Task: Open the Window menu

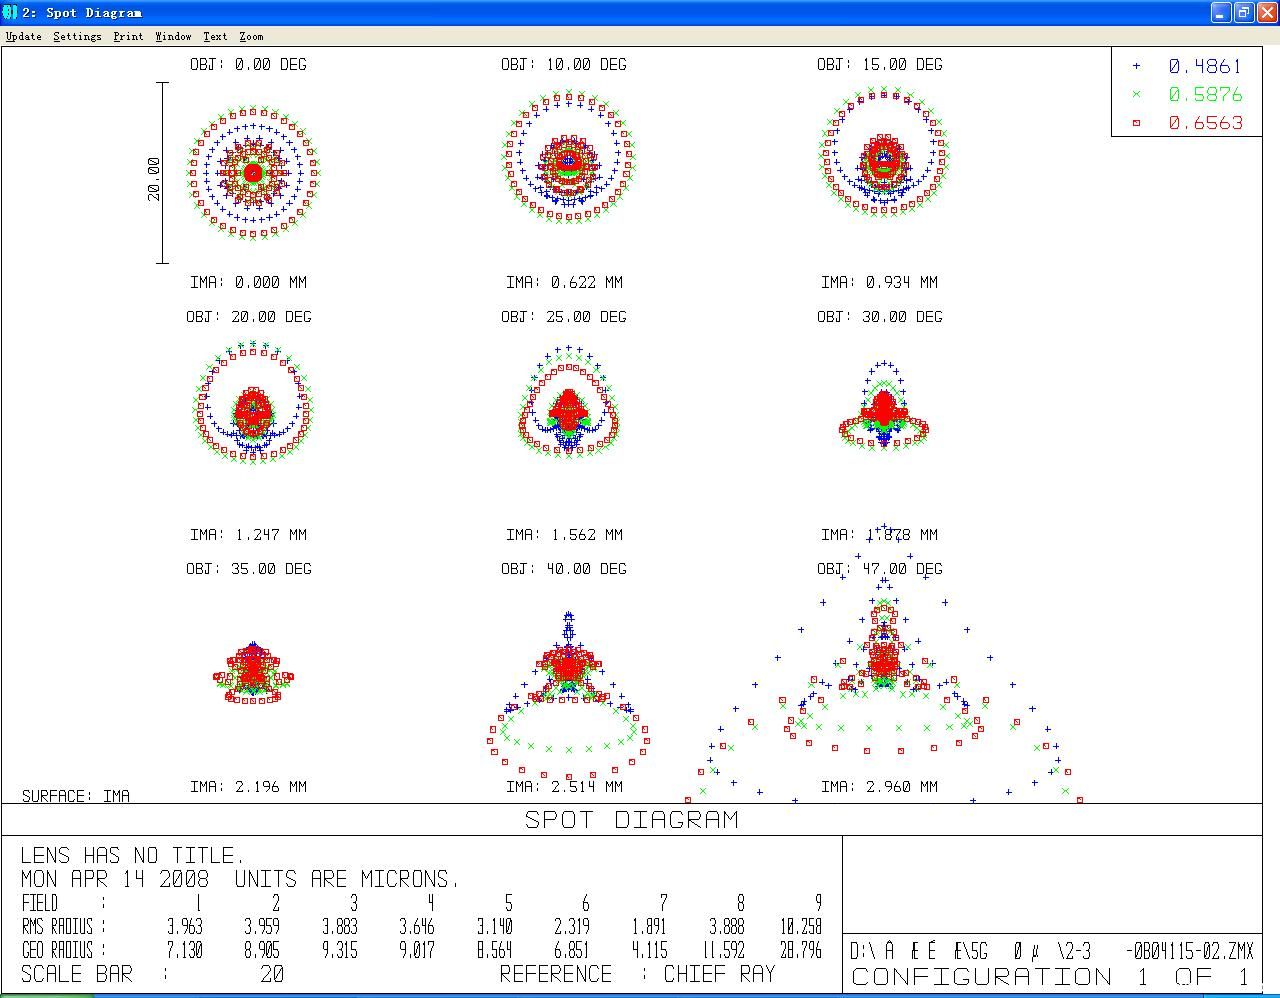Action: (173, 36)
